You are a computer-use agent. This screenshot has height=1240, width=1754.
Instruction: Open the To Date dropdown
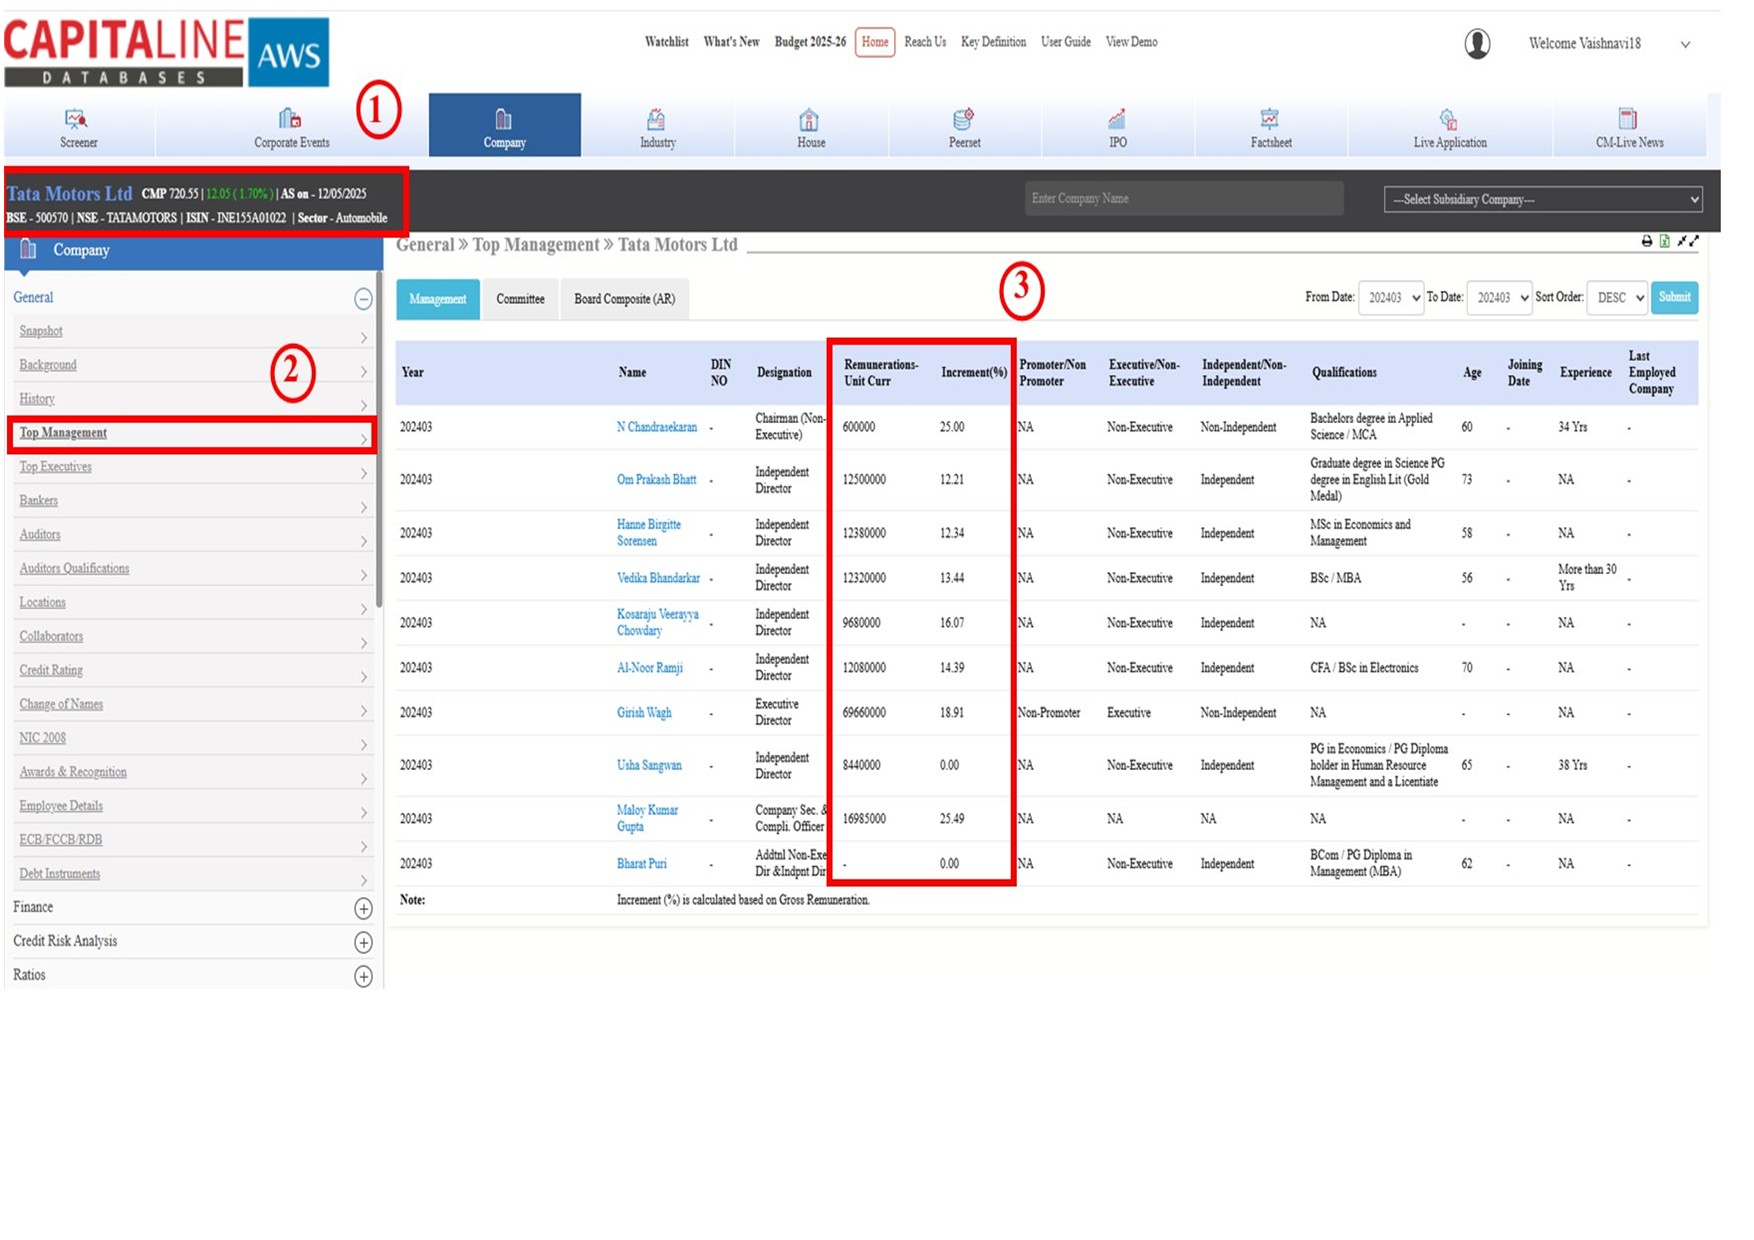pos(1499,298)
